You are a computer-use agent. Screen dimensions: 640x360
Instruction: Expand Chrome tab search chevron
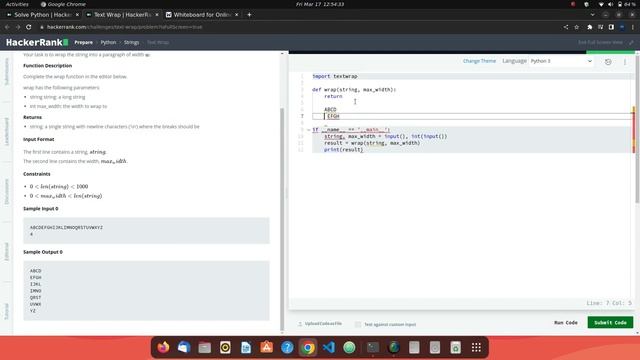(x=592, y=15)
